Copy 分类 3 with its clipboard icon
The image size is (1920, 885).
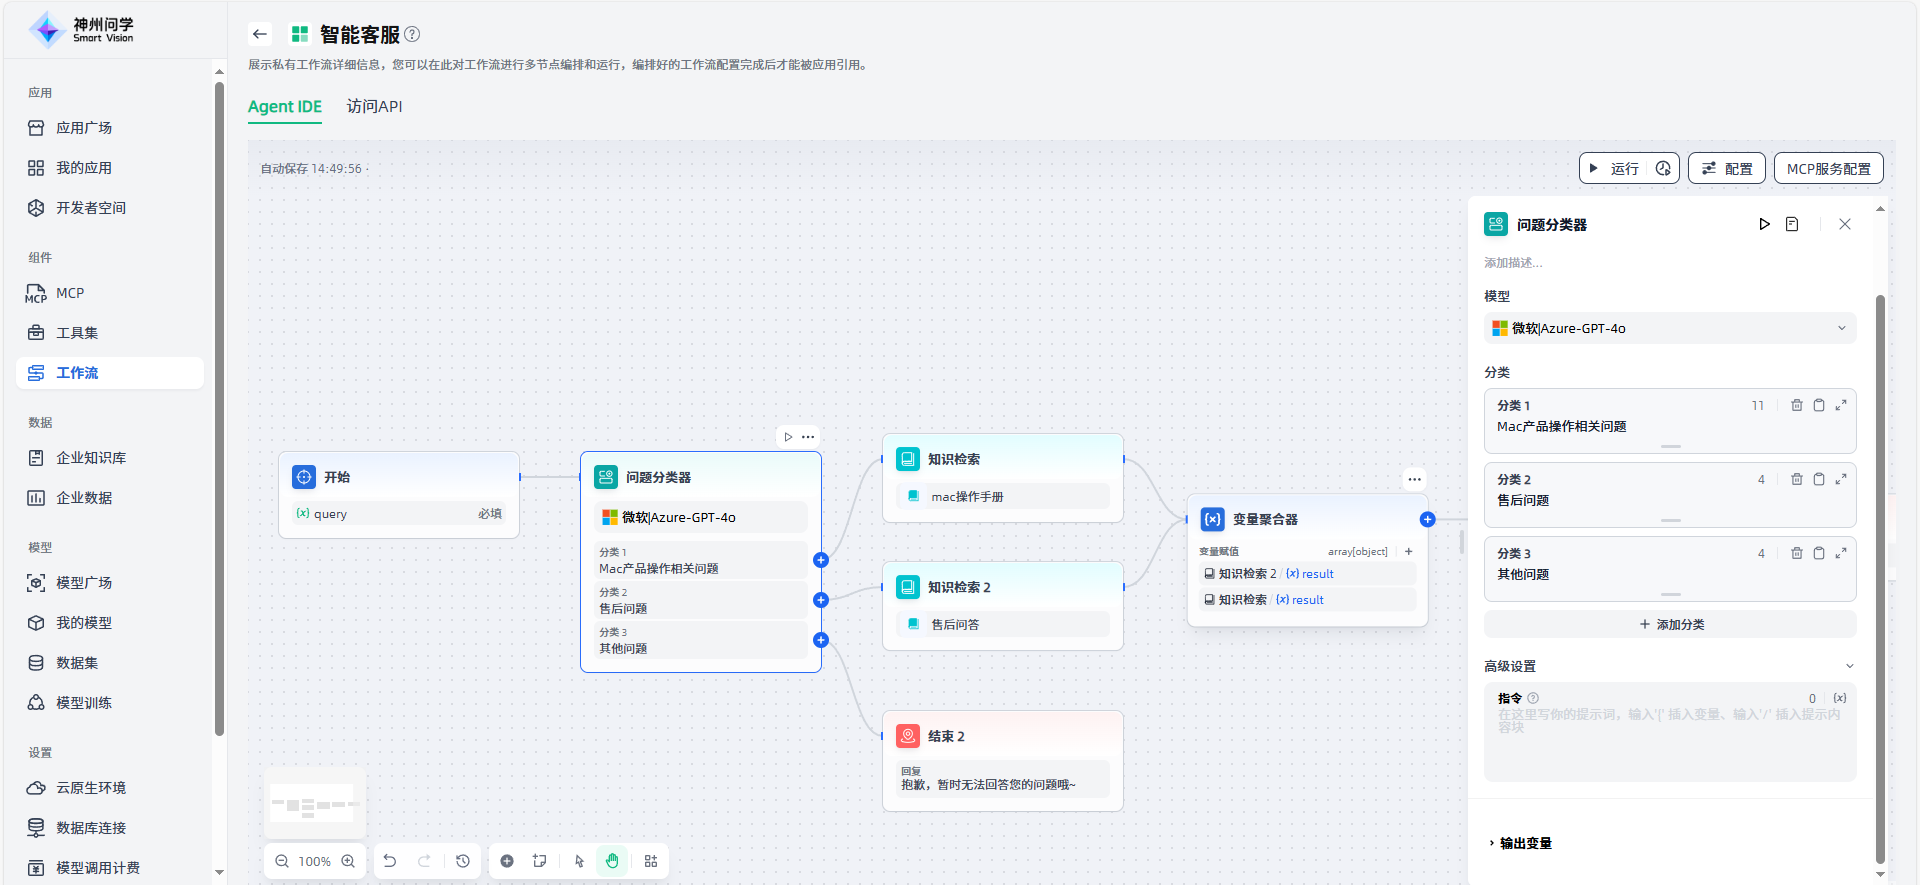(1819, 553)
